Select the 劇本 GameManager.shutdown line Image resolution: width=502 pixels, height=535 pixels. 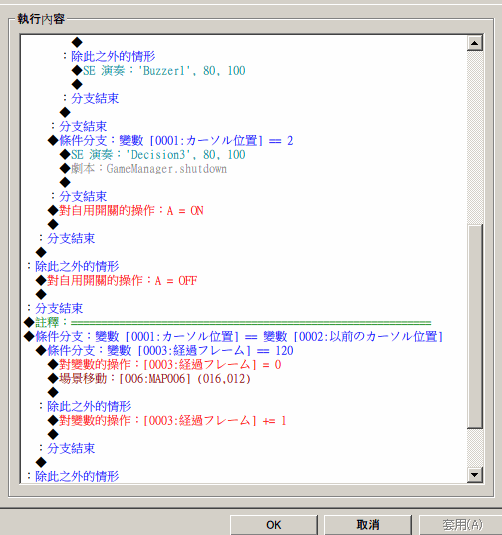tap(143, 169)
